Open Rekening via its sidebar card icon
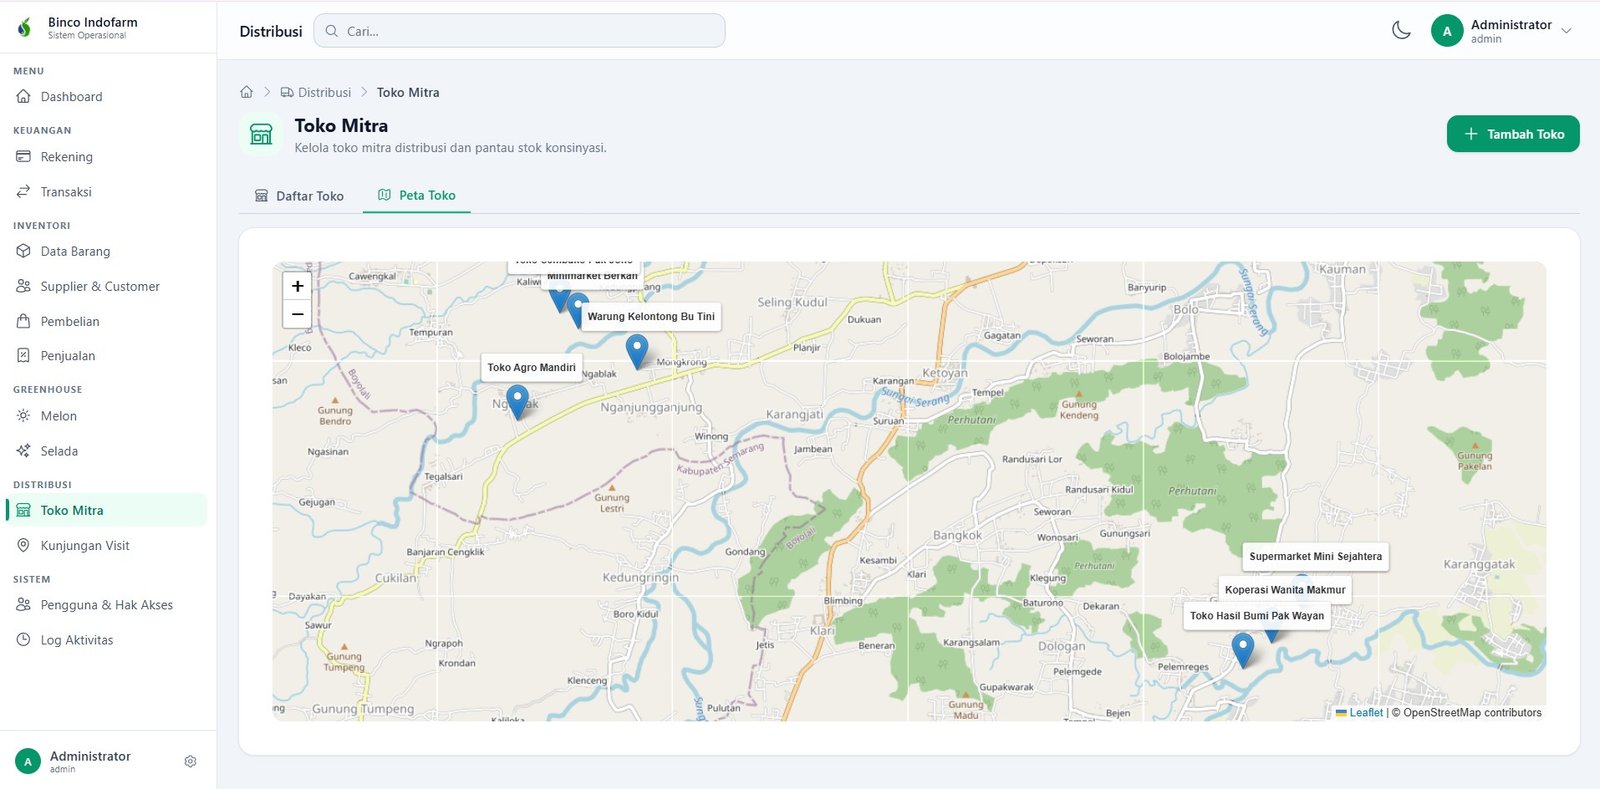 click(23, 157)
